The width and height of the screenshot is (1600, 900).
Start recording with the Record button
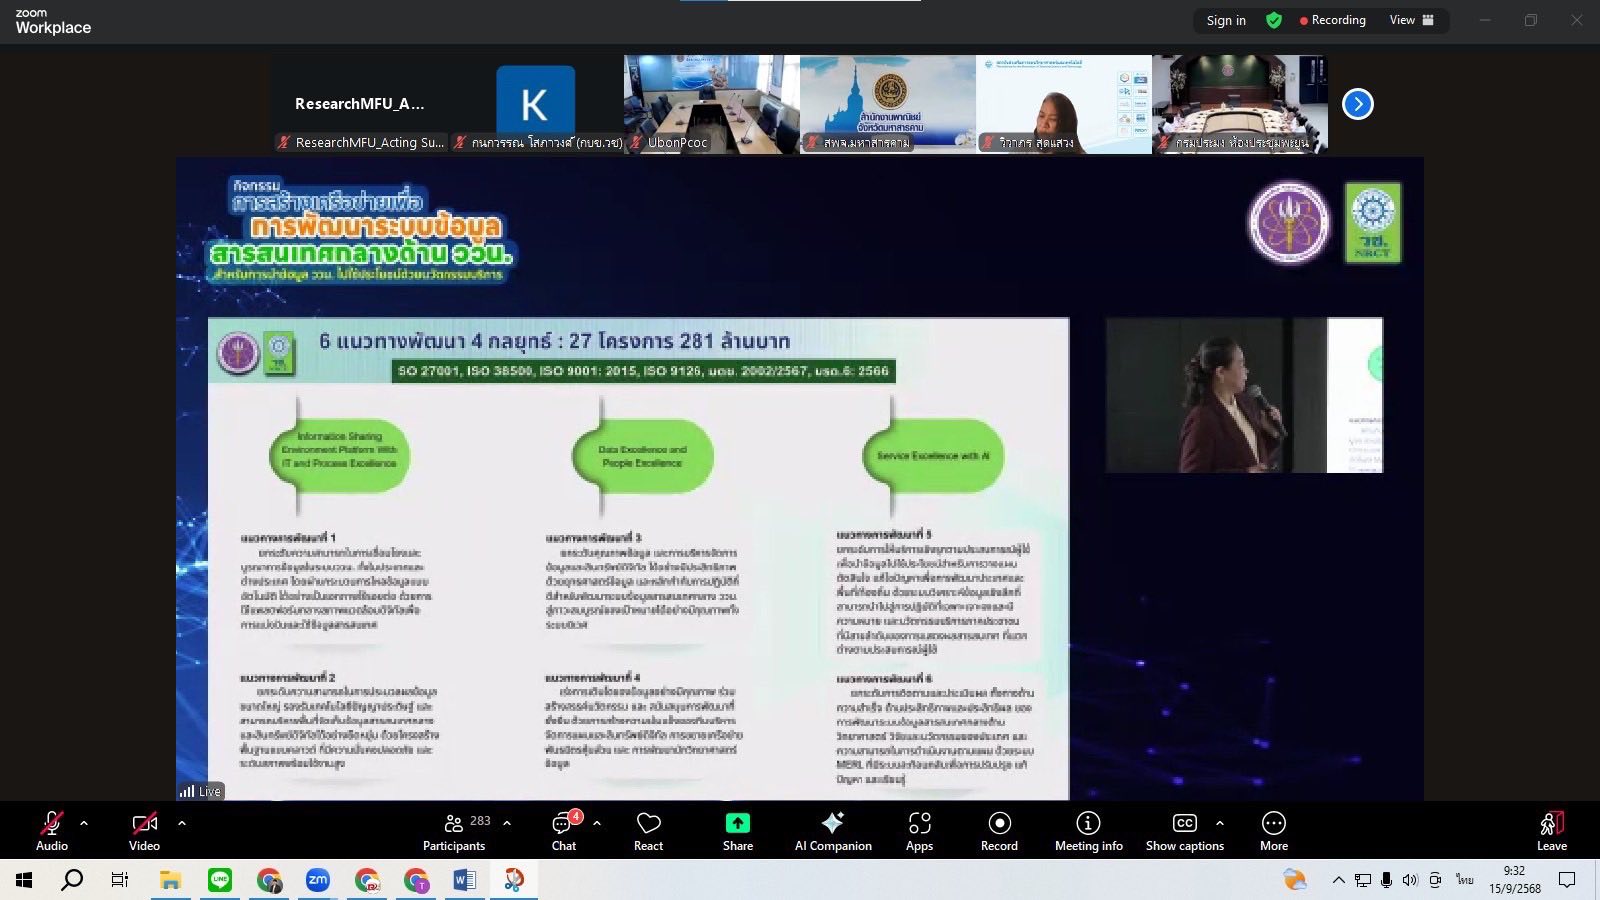click(x=999, y=830)
